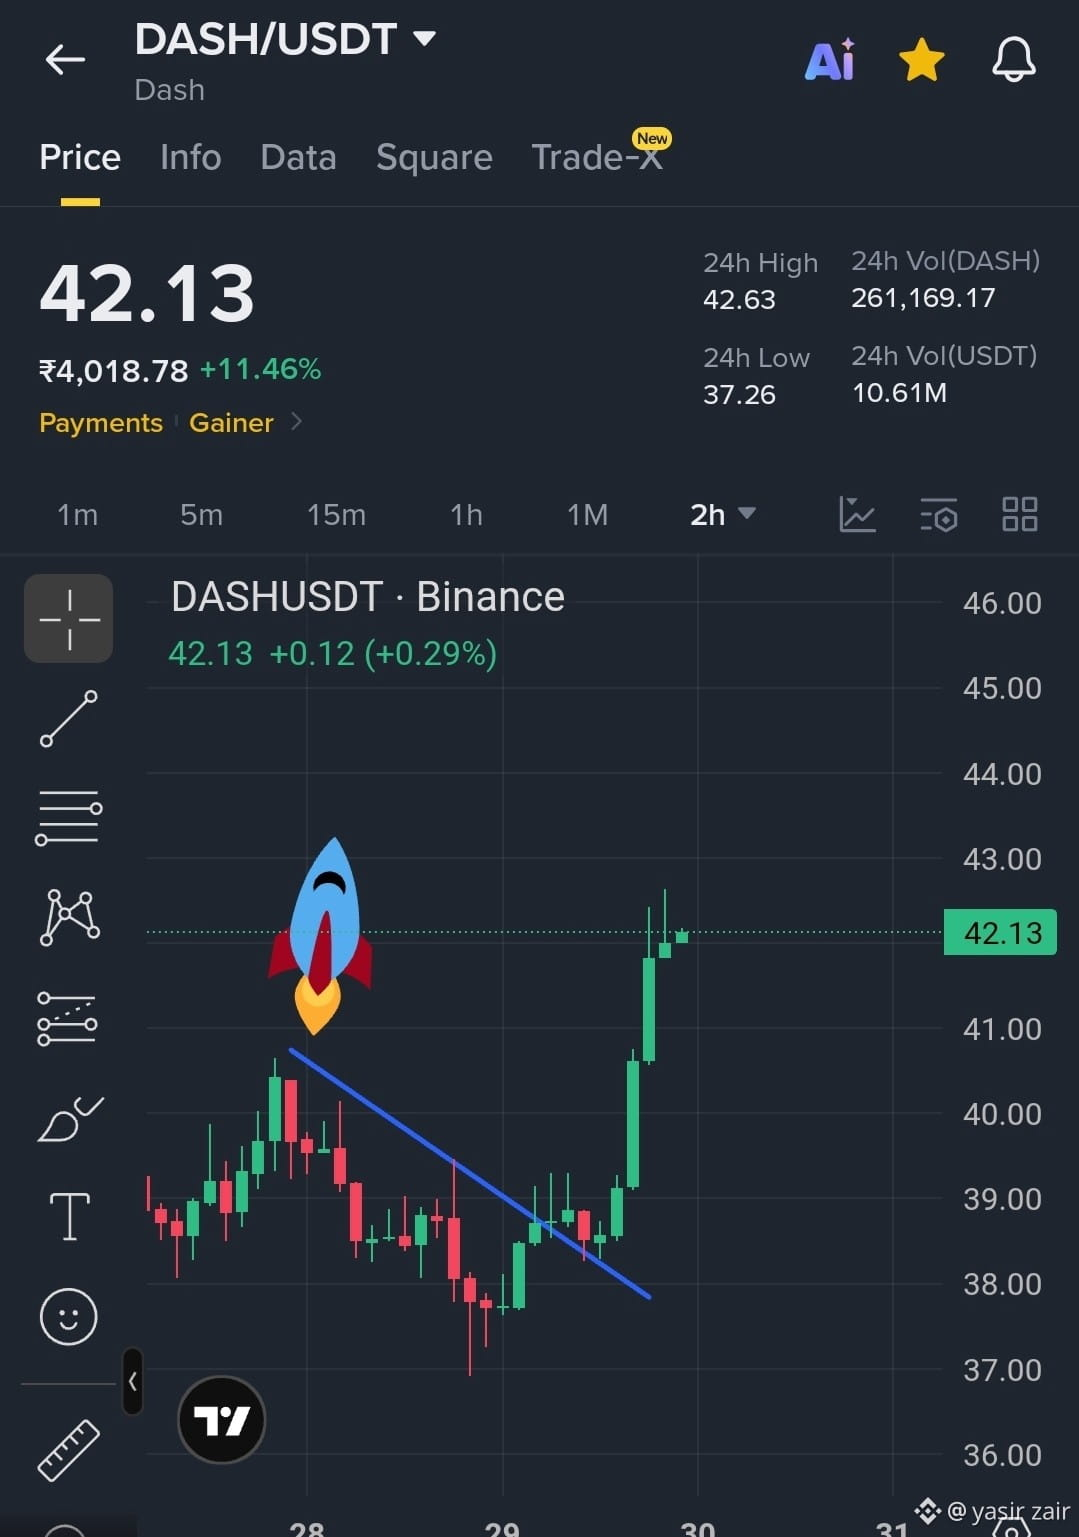Select the brush drawing tool
The image size is (1079, 1537).
point(69,1118)
